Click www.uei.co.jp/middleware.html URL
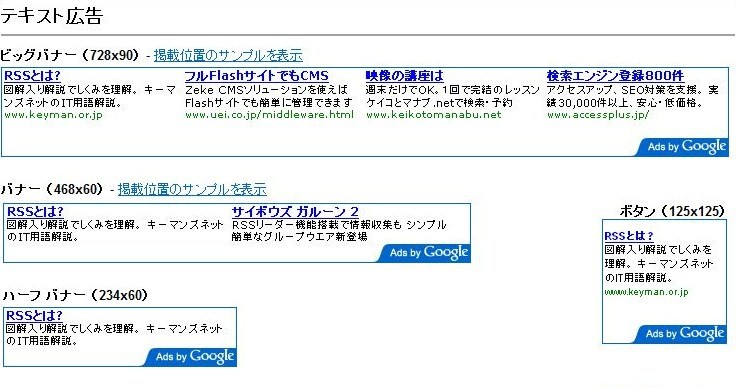The height and width of the screenshot is (388, 736). [x=269, y=115]
